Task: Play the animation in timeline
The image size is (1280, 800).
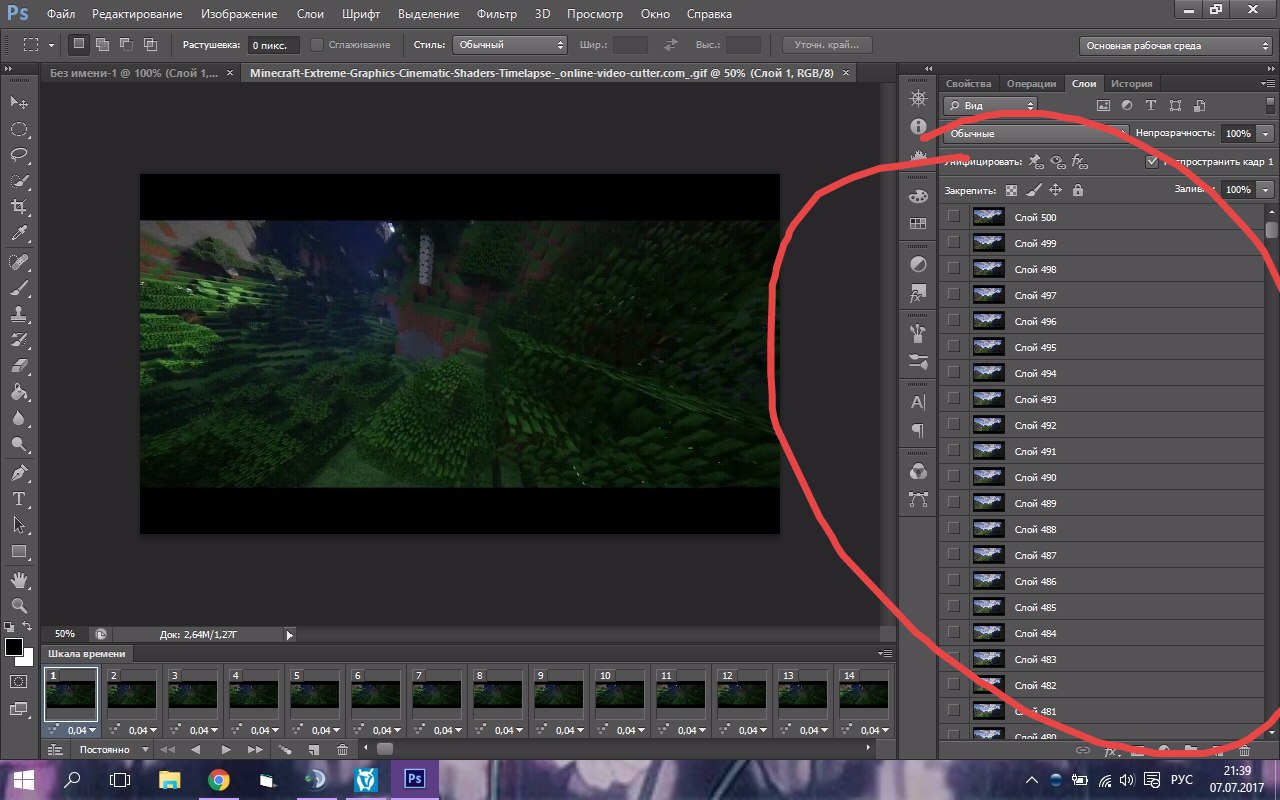Action: [x=226, y=749]
